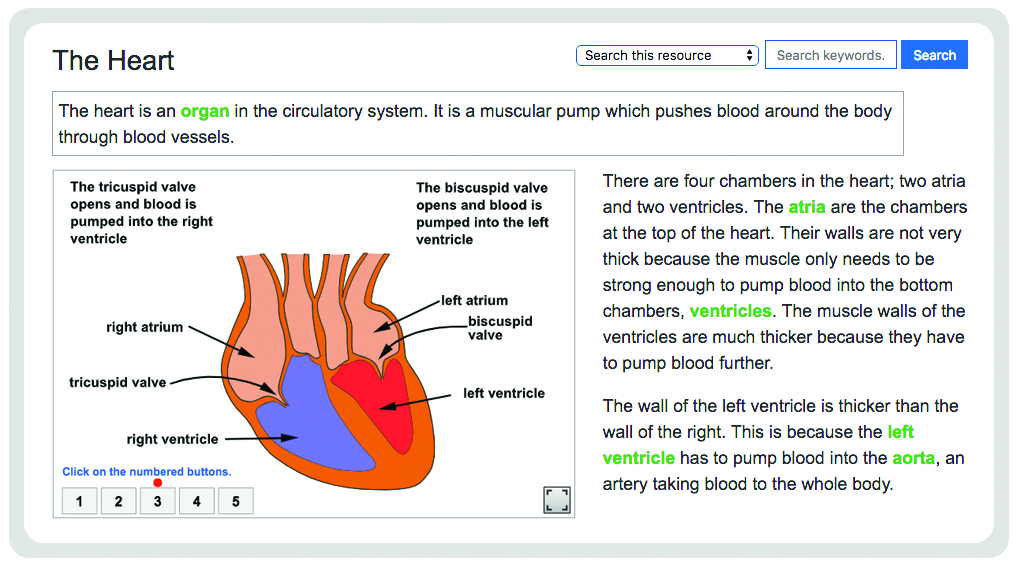Select numbered button 2
This screenshot has height=568, width=1020.
118,501
